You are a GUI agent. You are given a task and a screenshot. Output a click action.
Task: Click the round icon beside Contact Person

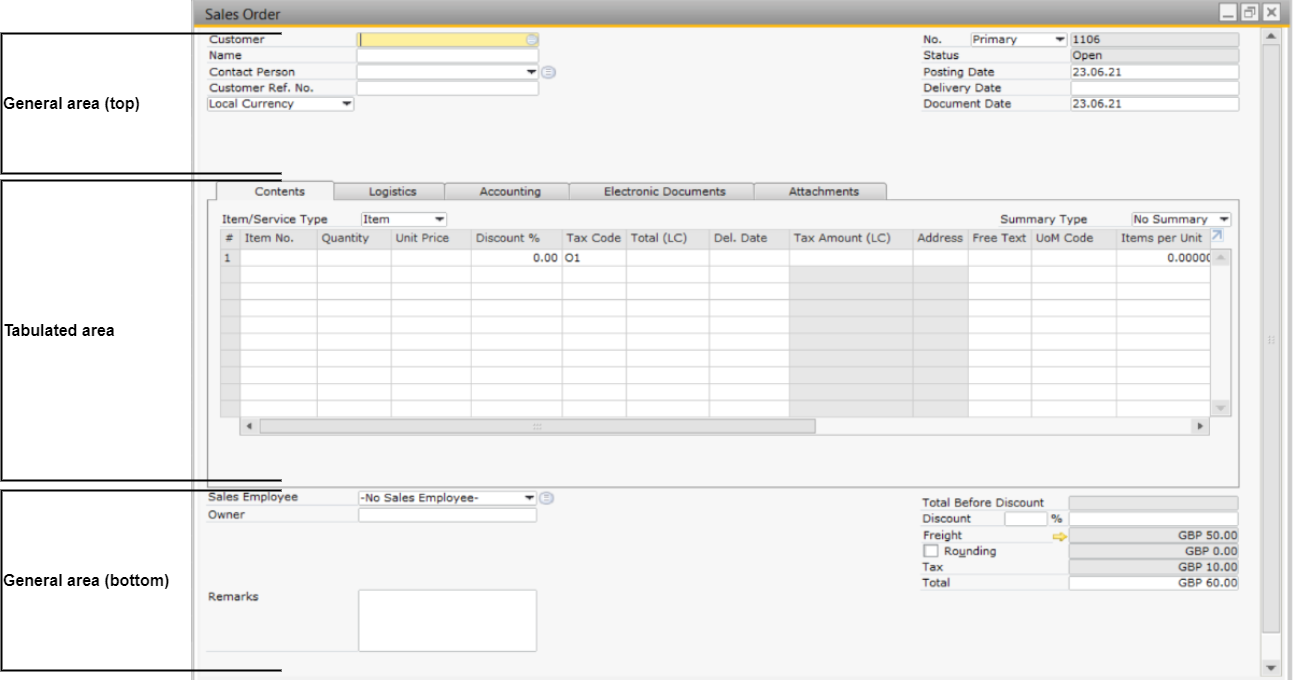(548, 72)
